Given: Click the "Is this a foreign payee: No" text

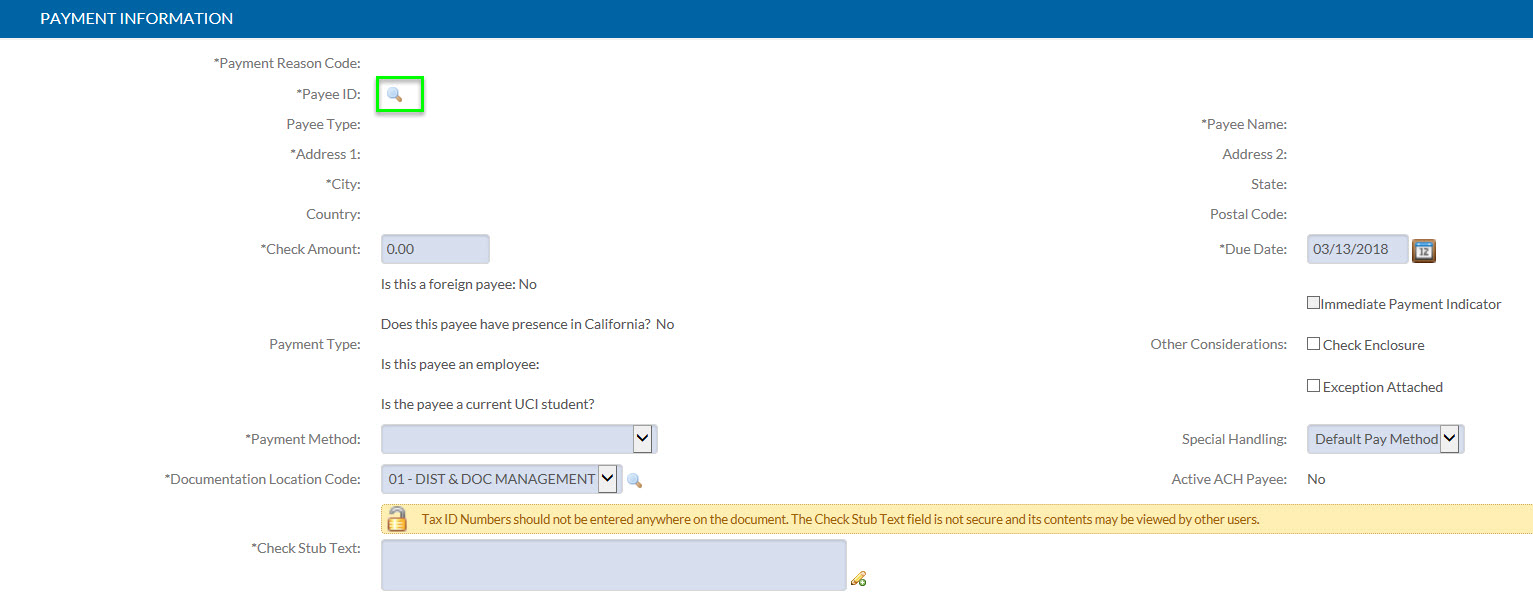Looking at the screenshot, I should [459, 284].
